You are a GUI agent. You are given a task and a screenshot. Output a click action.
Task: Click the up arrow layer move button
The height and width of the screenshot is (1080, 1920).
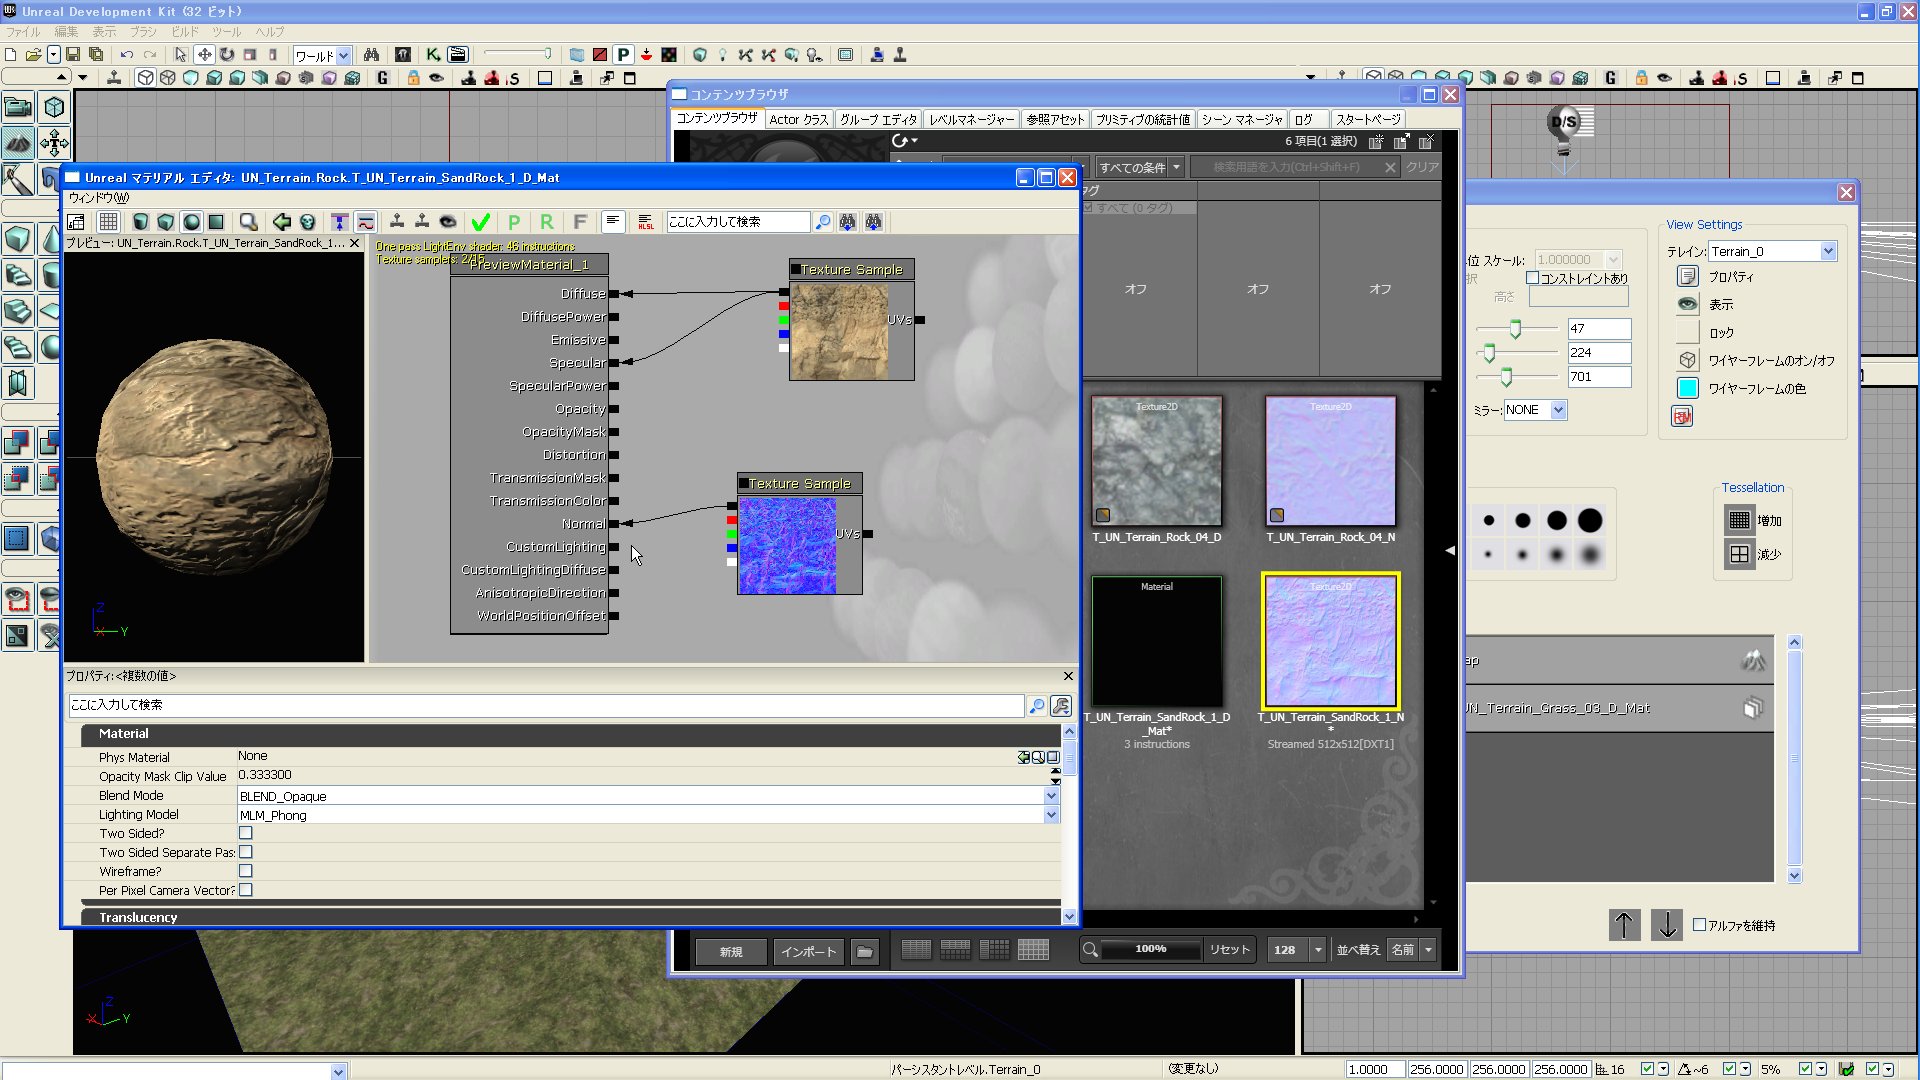point(1624,925)
